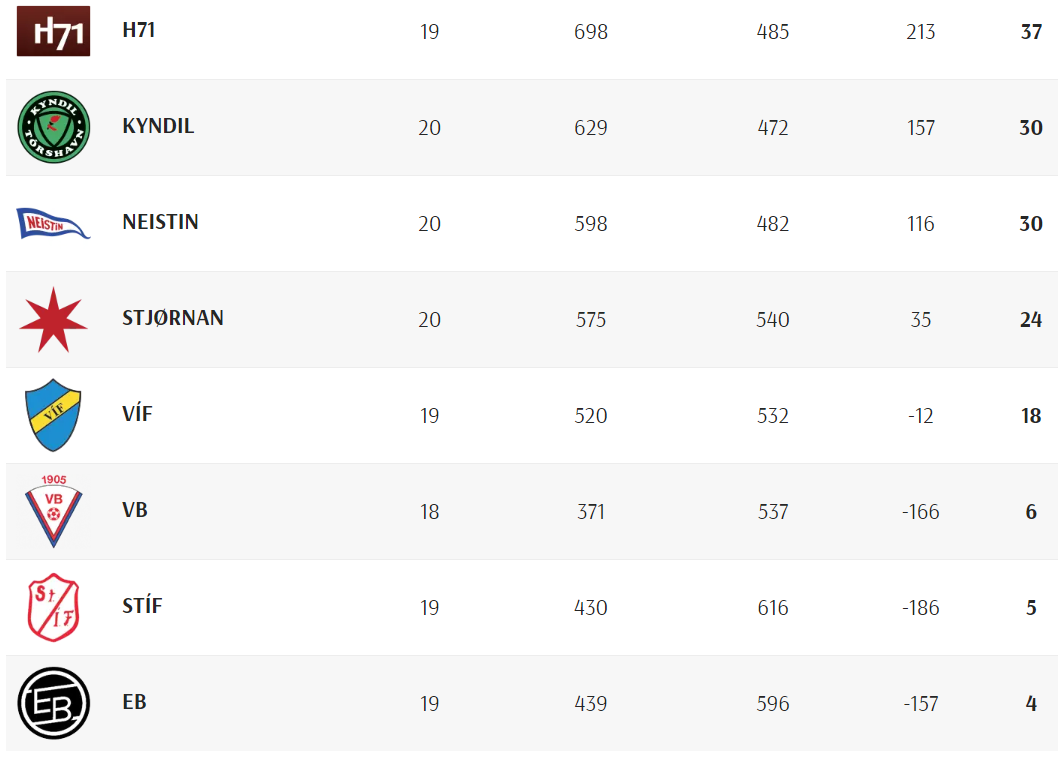
Task: Click the red Stjørnan star logo
Action: (53, 319)
